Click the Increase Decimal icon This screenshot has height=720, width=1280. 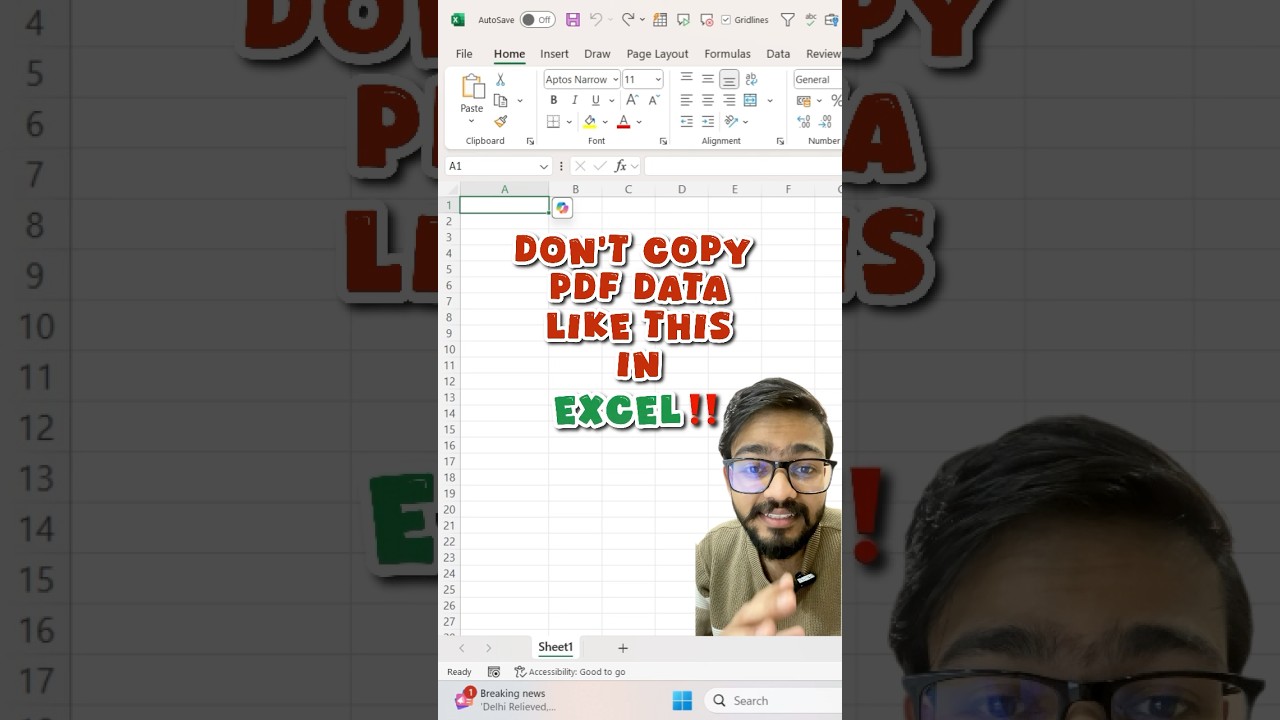pyautogui.click(x=804, y=122)
